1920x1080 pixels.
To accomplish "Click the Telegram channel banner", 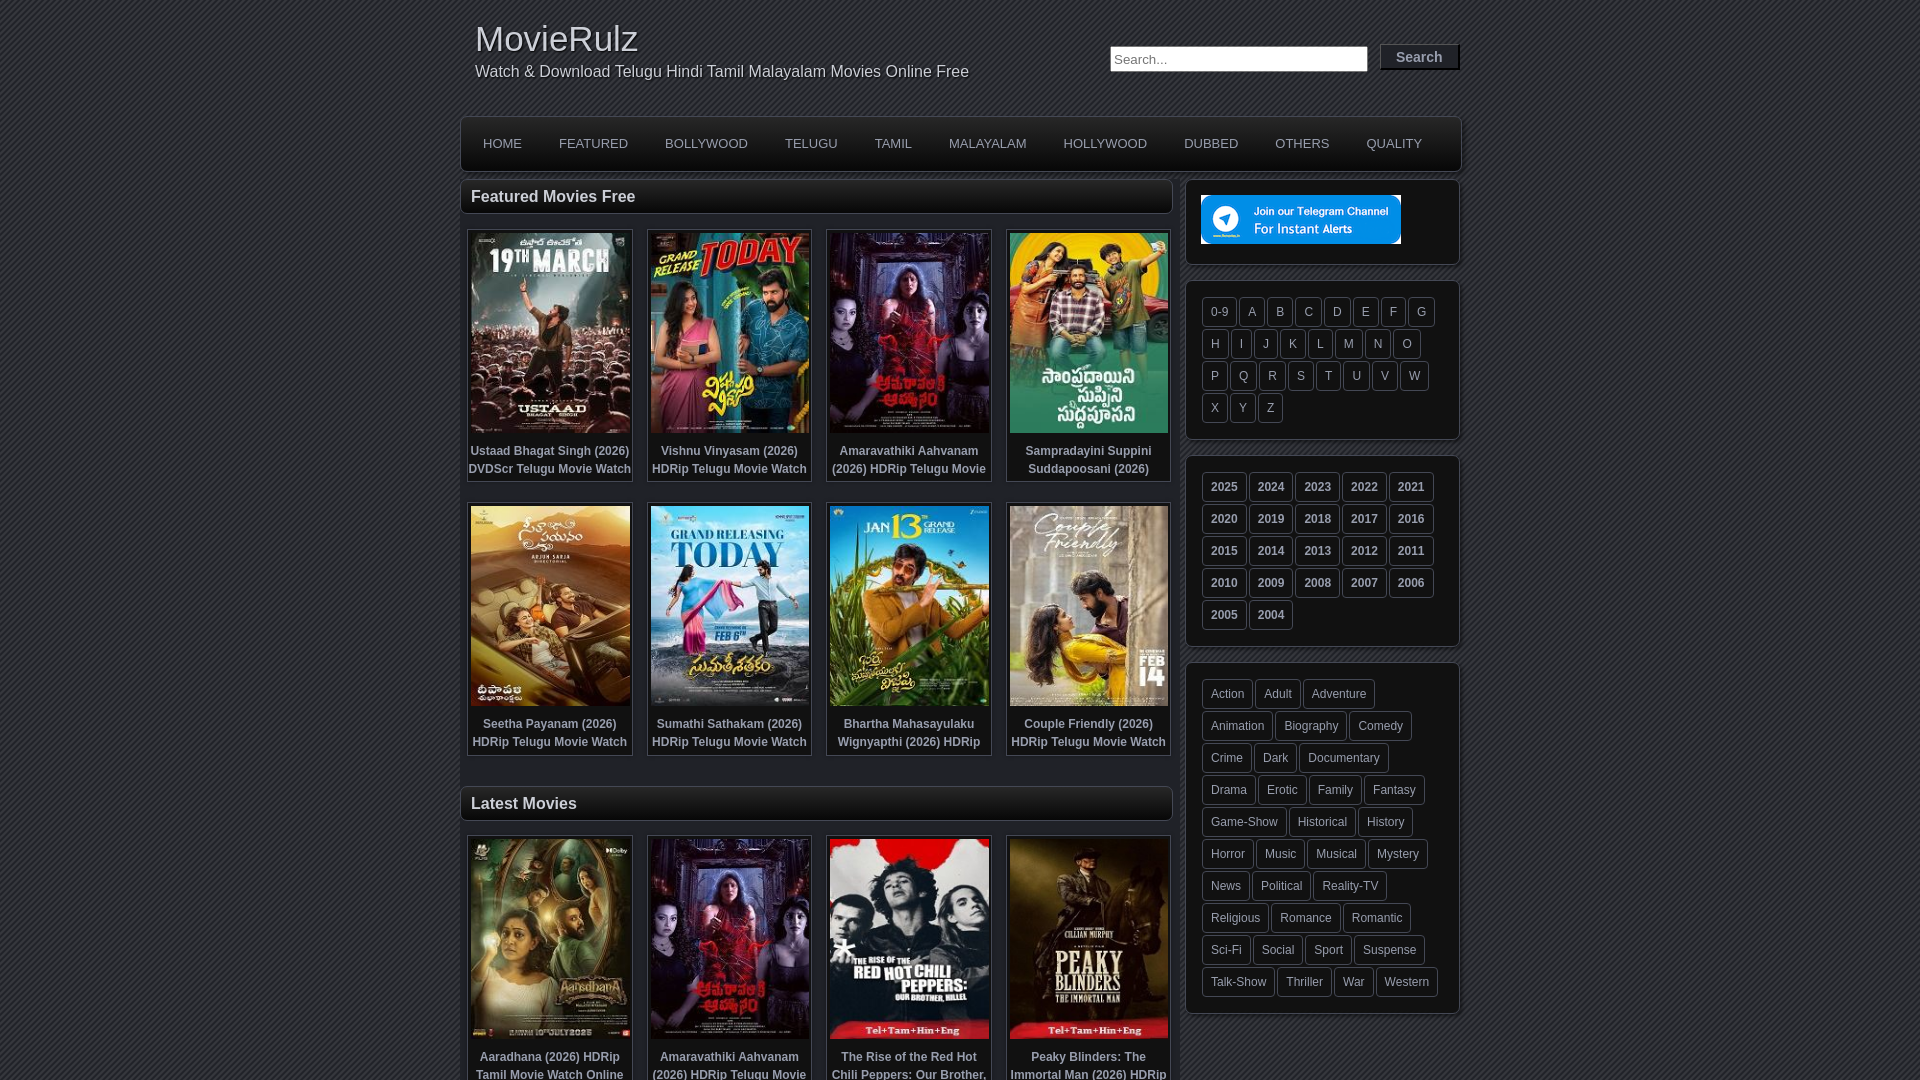I will (x=1300, y=219).
